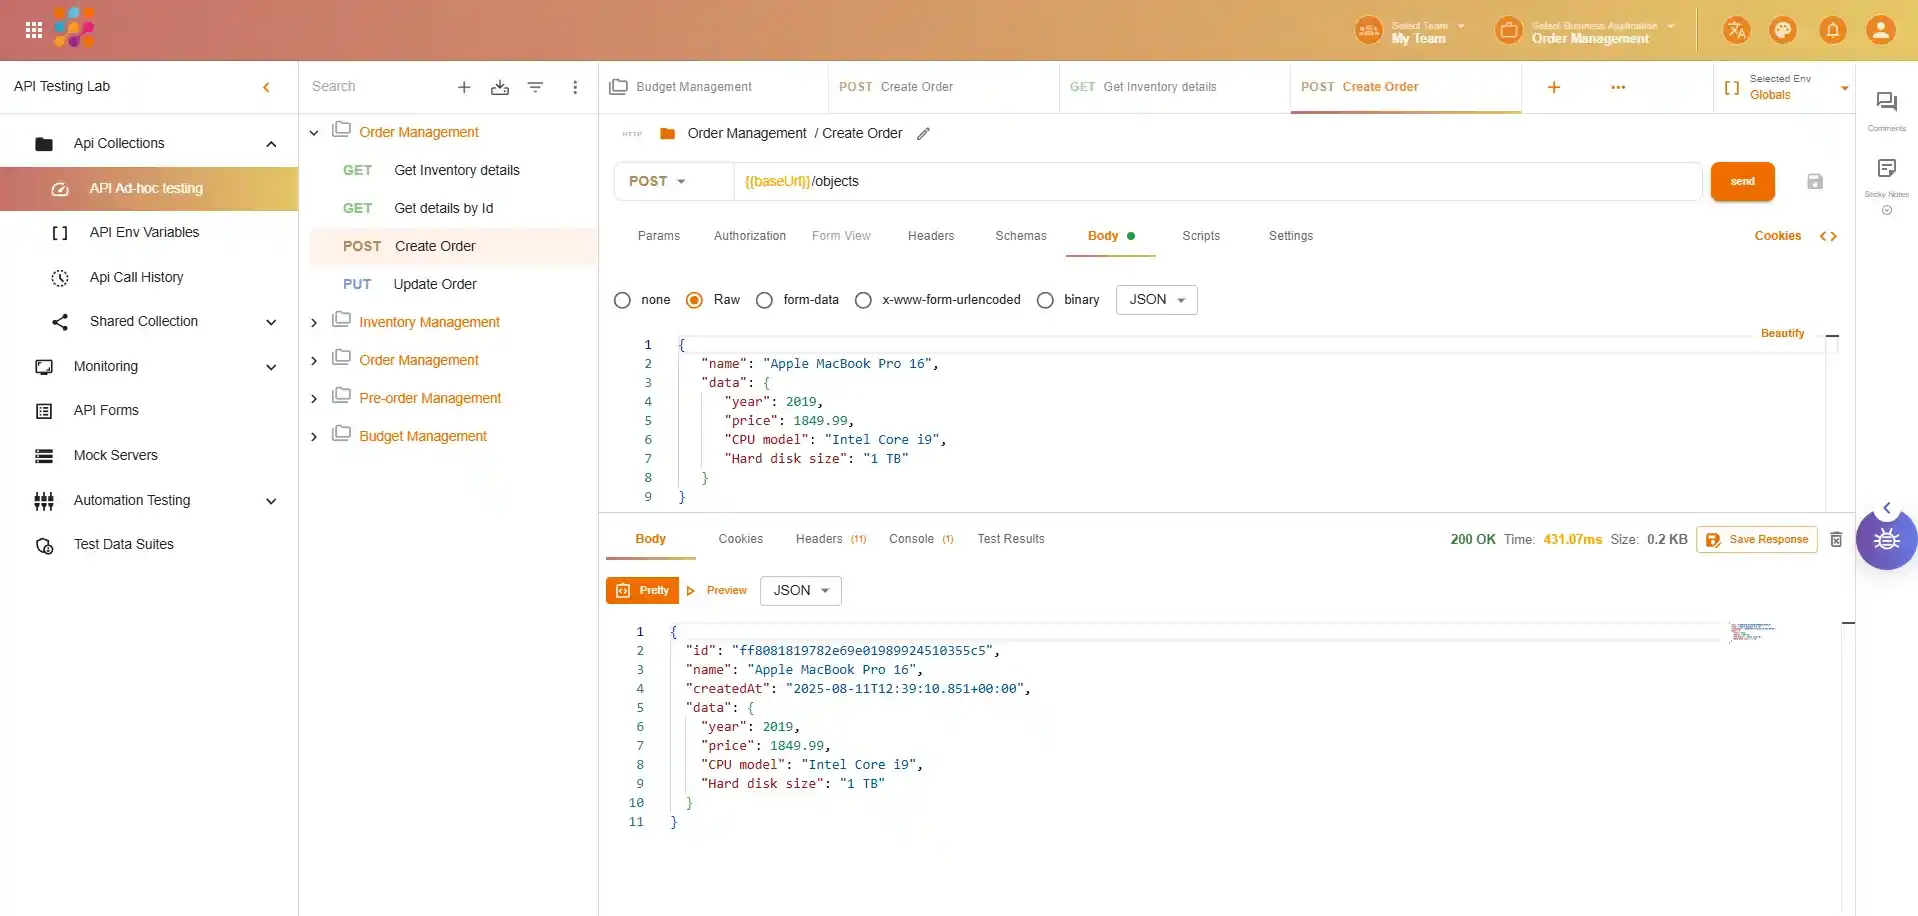Open the Comments panel icon

pos(1886,102)
